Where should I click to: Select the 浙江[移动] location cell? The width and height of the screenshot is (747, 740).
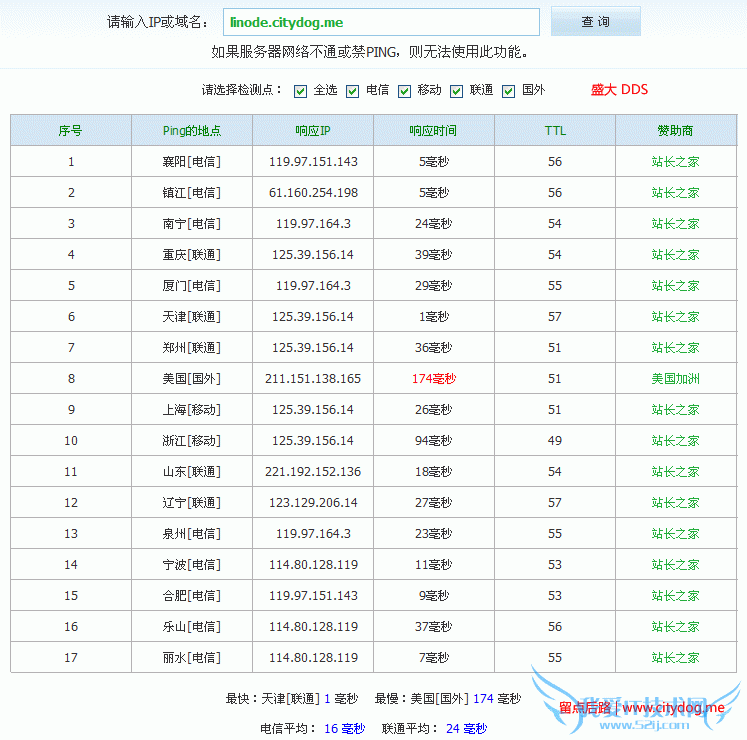[192, 440]
